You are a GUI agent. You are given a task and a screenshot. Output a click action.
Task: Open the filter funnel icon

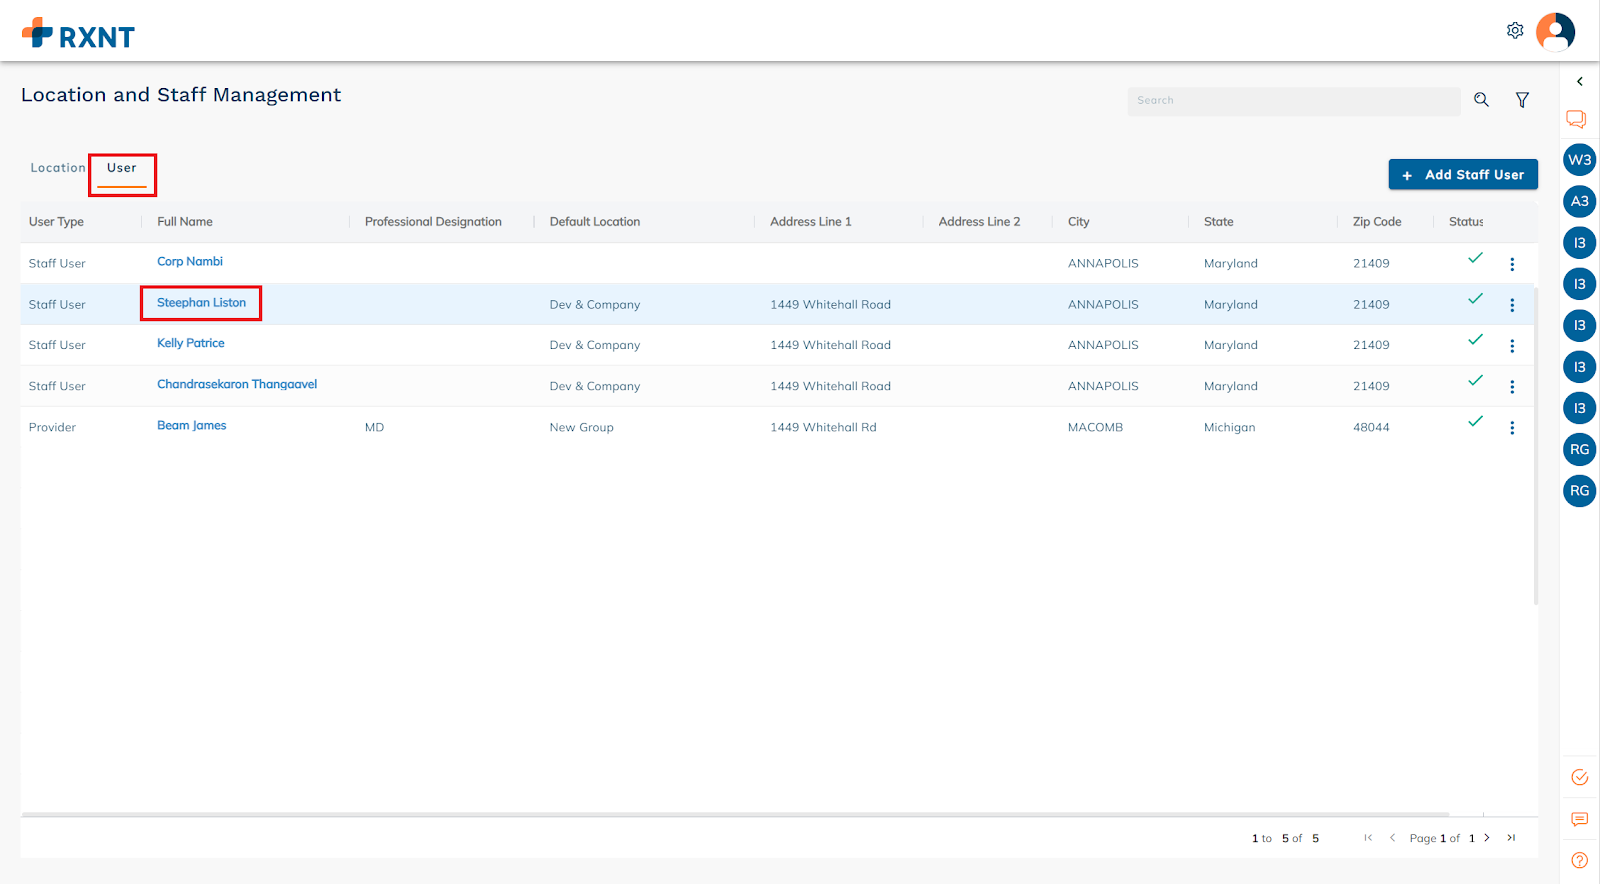(x=1522, y=100)
